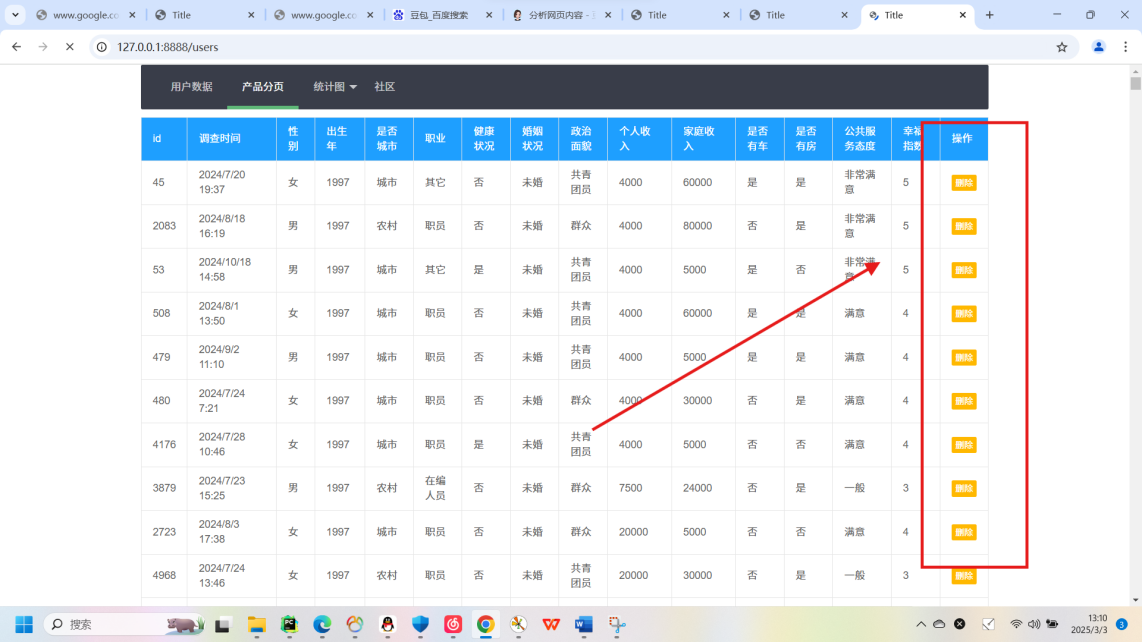
Task: Open QQ penguin app from the taskbar
Action: 387,625
